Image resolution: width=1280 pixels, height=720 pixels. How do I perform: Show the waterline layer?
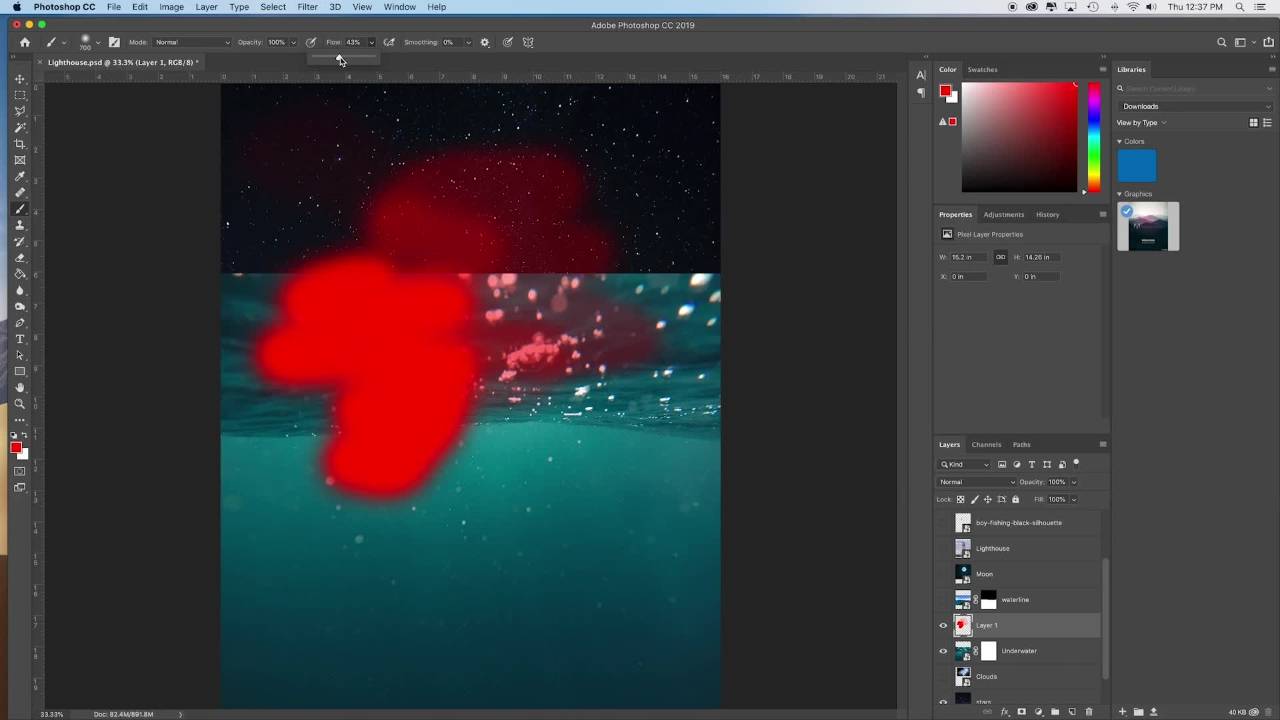[942, 600]
